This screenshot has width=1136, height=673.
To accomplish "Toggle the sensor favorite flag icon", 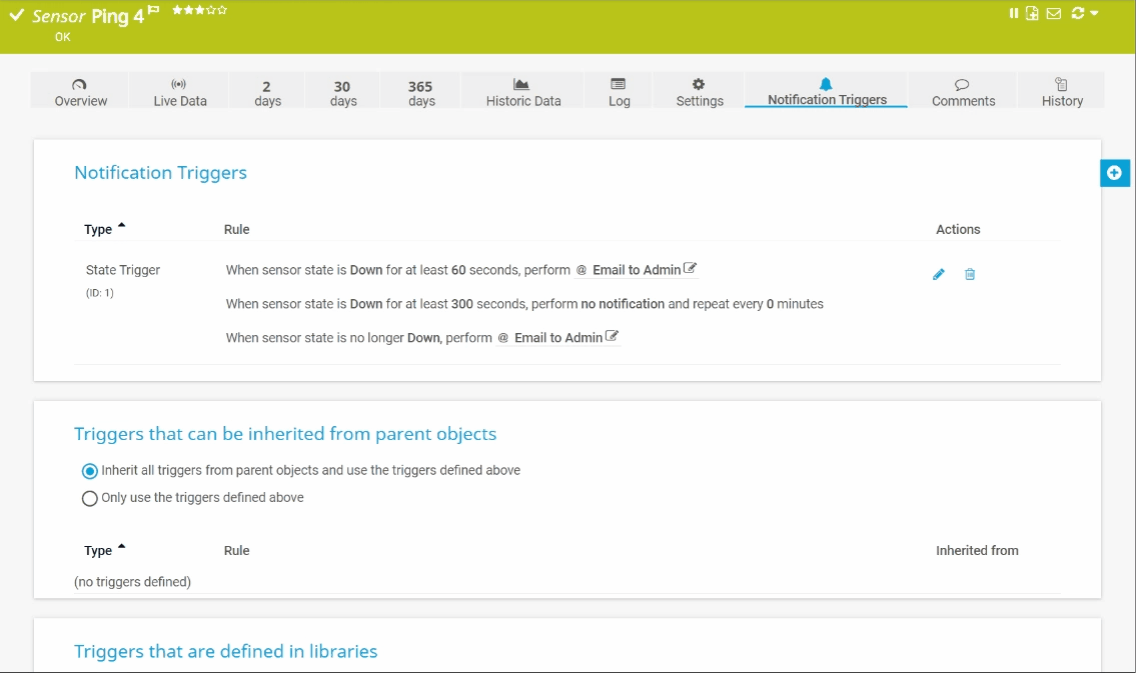I will [x=153, y=9].
